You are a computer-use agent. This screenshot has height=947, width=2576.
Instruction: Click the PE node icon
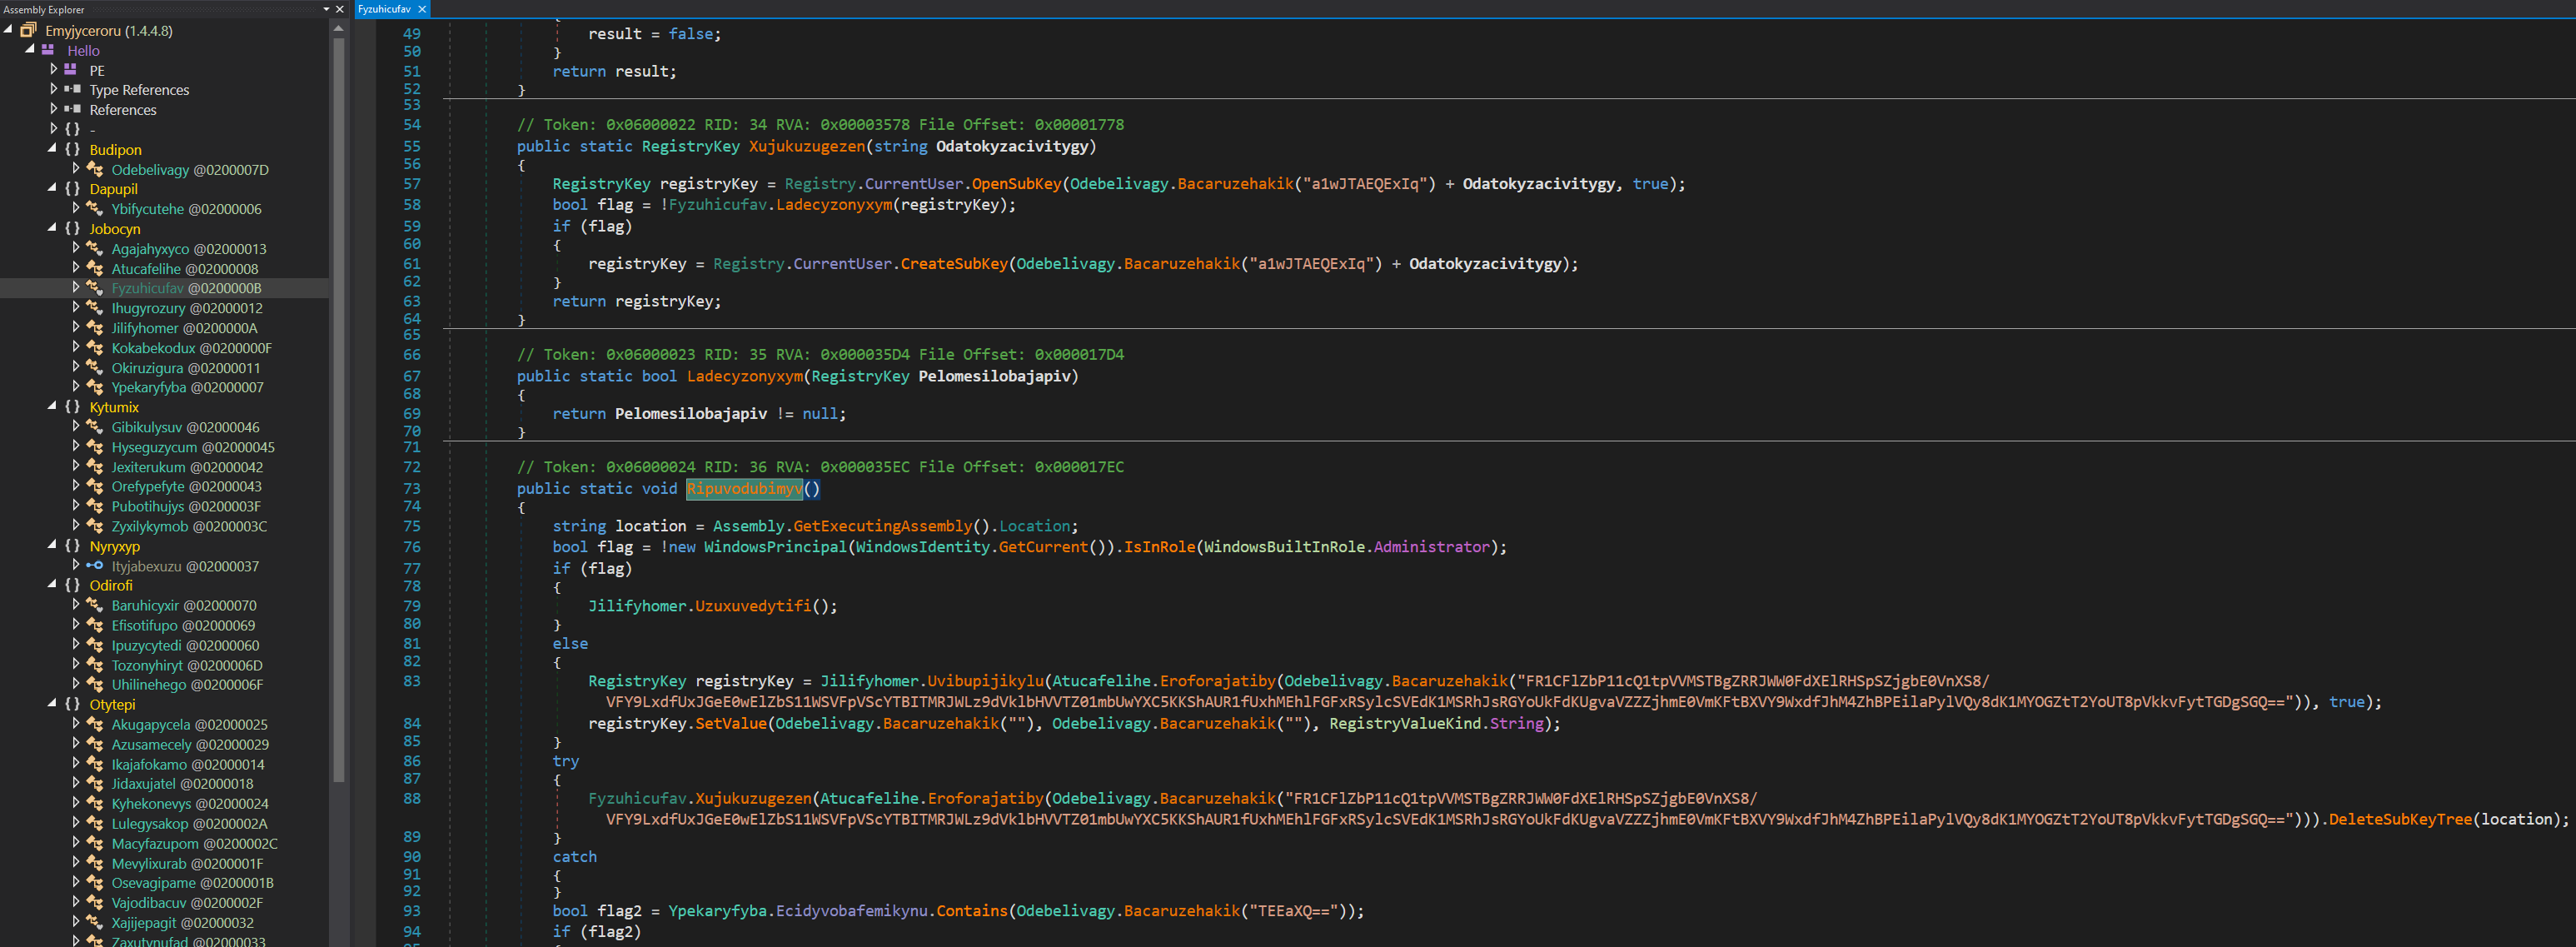pyautogui.click(x=71, y=70)
